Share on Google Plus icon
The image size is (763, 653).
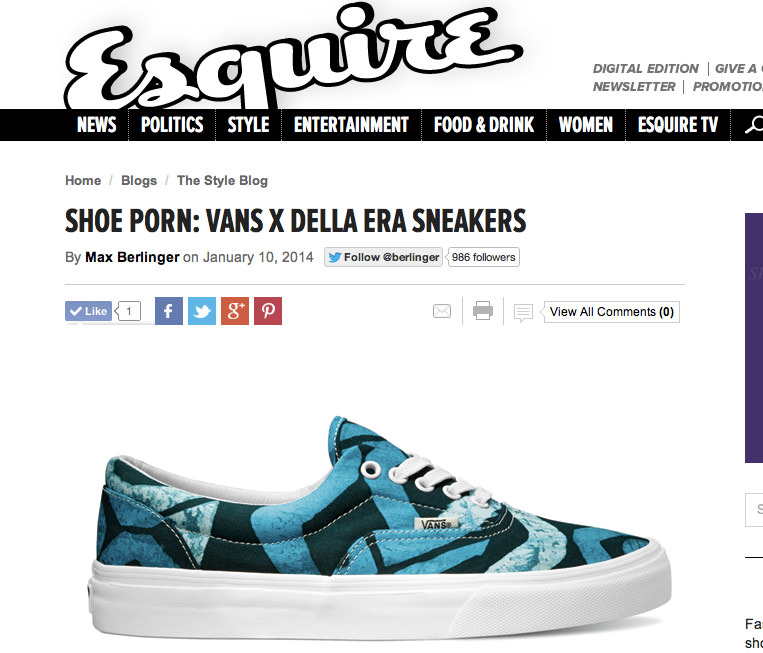click(235, 311)
